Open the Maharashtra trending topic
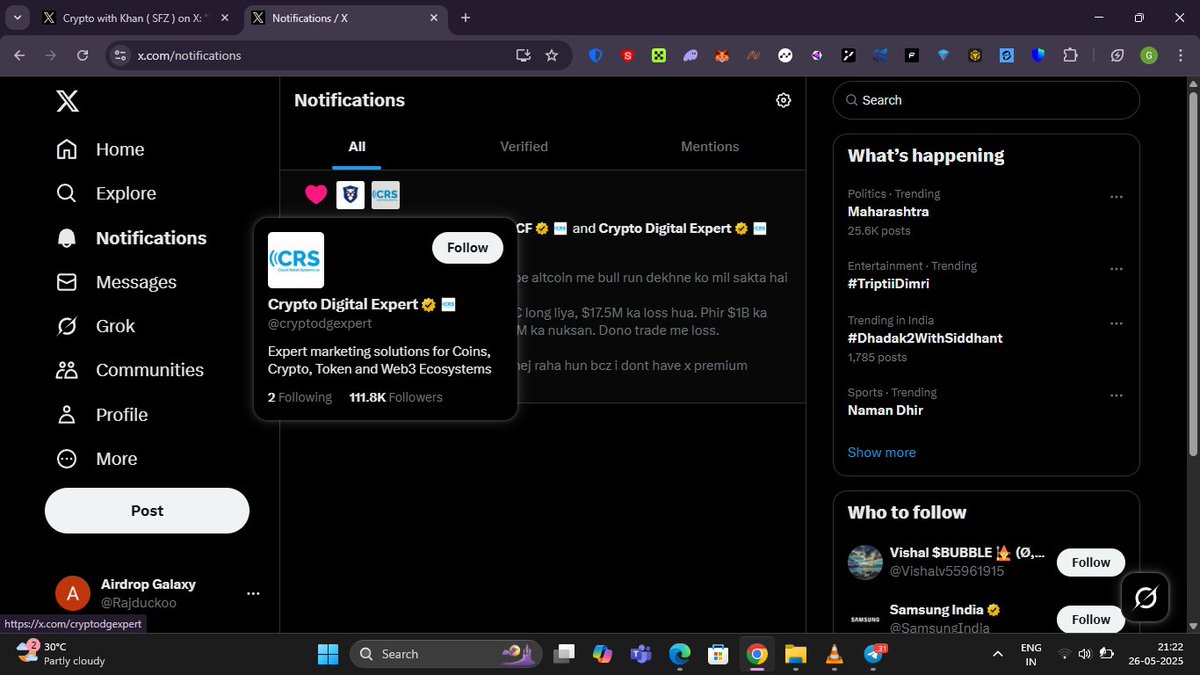The width and height of the screenshot is (1200, 675). tap(888, 212)
